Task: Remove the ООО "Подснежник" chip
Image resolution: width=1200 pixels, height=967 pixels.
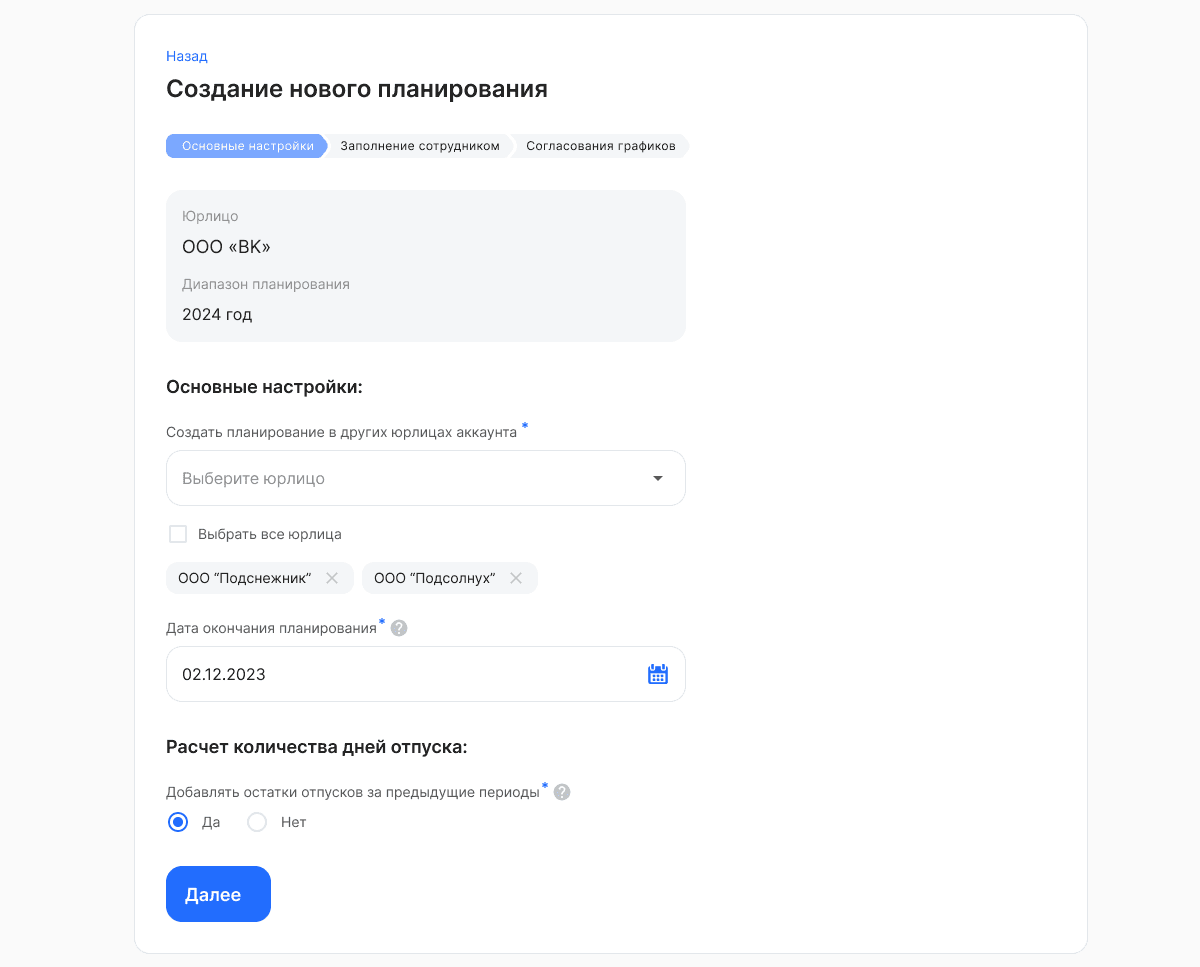Action: (x=332, y=578)
